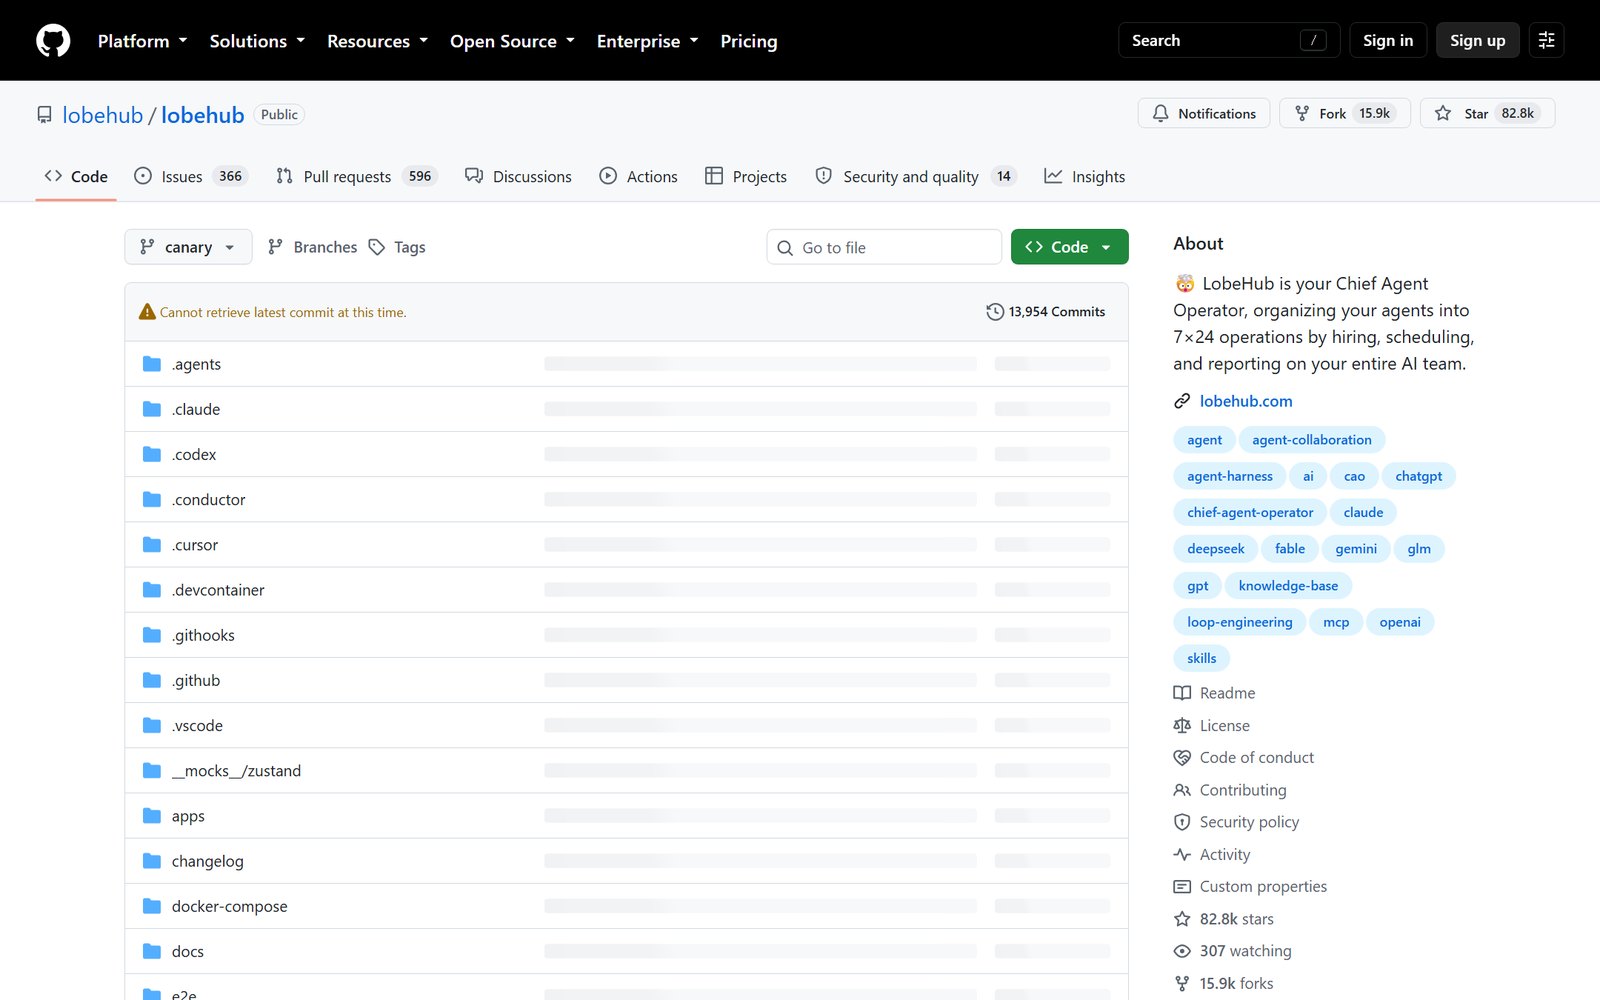Expand the Solutions menu
Screen dimensions: 1600x1000
[257, 41]
